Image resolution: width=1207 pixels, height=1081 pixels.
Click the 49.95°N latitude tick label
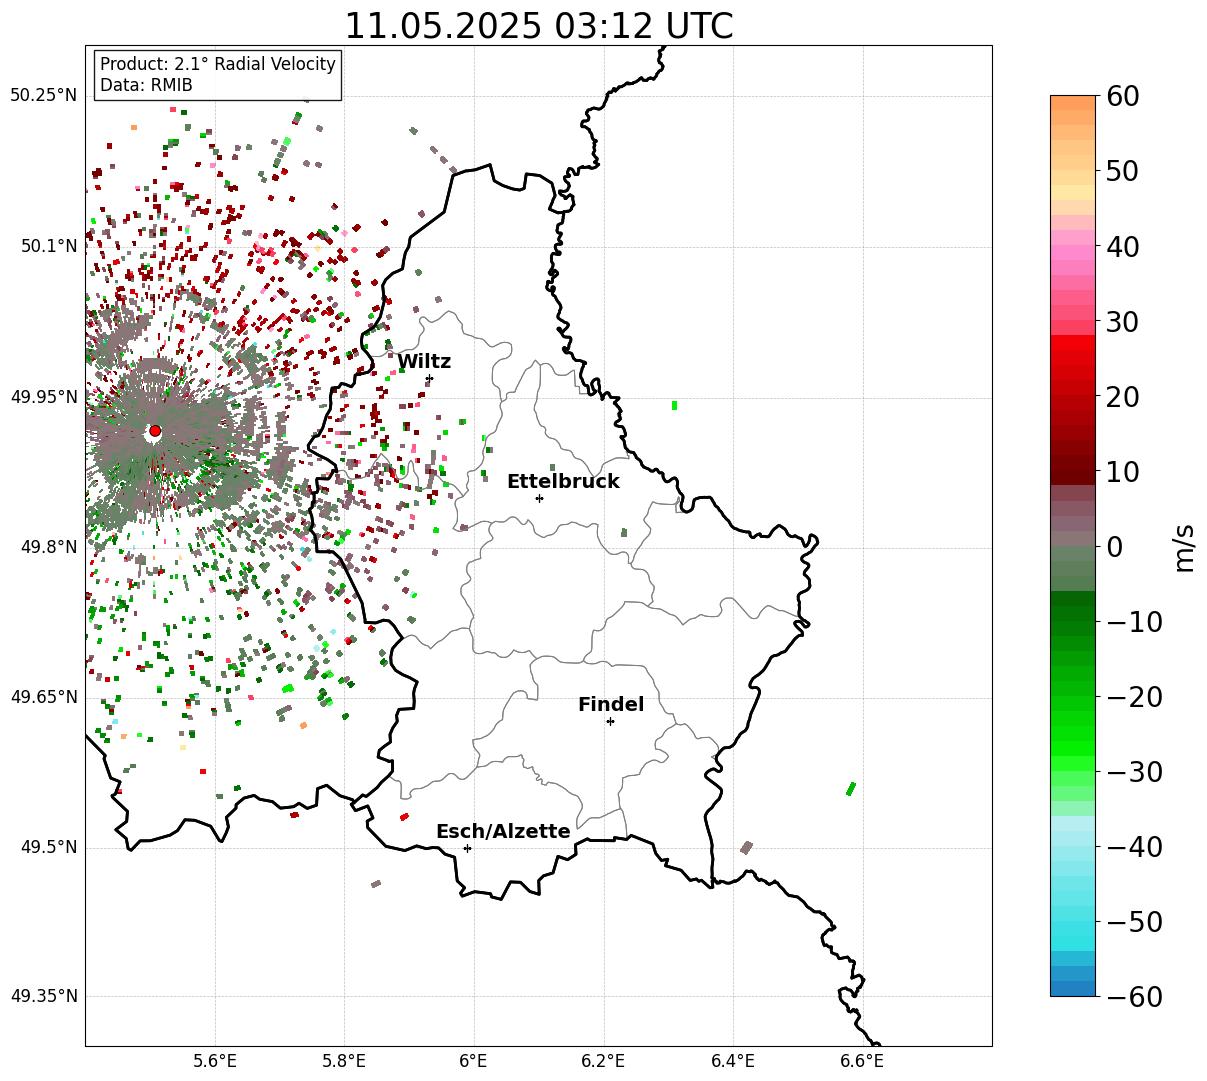tap(43, 397)
